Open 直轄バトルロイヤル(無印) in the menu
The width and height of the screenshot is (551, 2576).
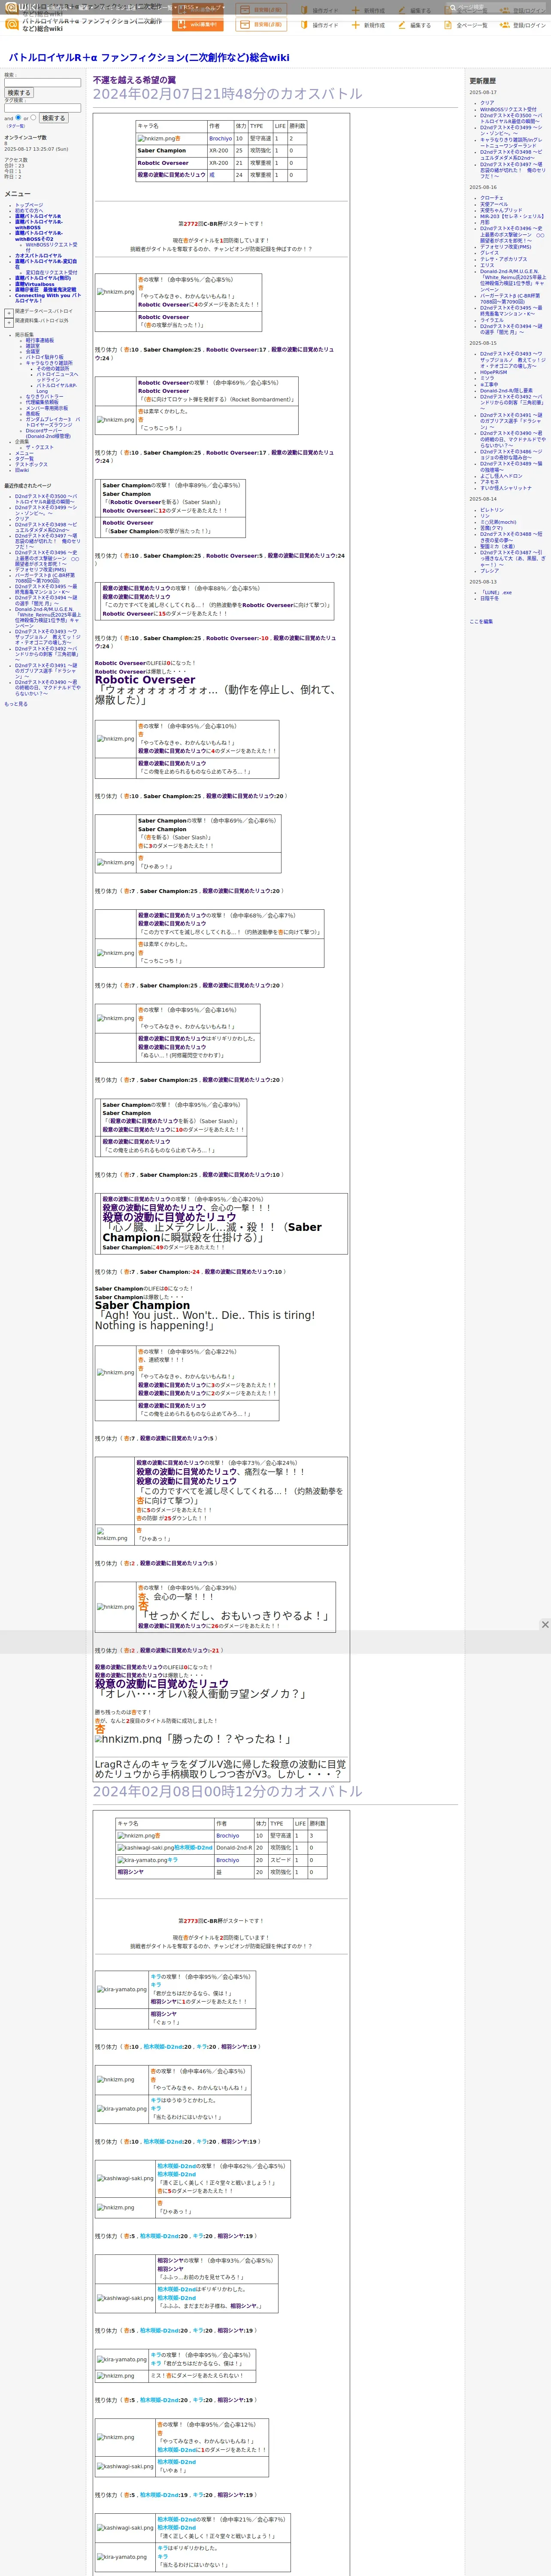point(43,278)
